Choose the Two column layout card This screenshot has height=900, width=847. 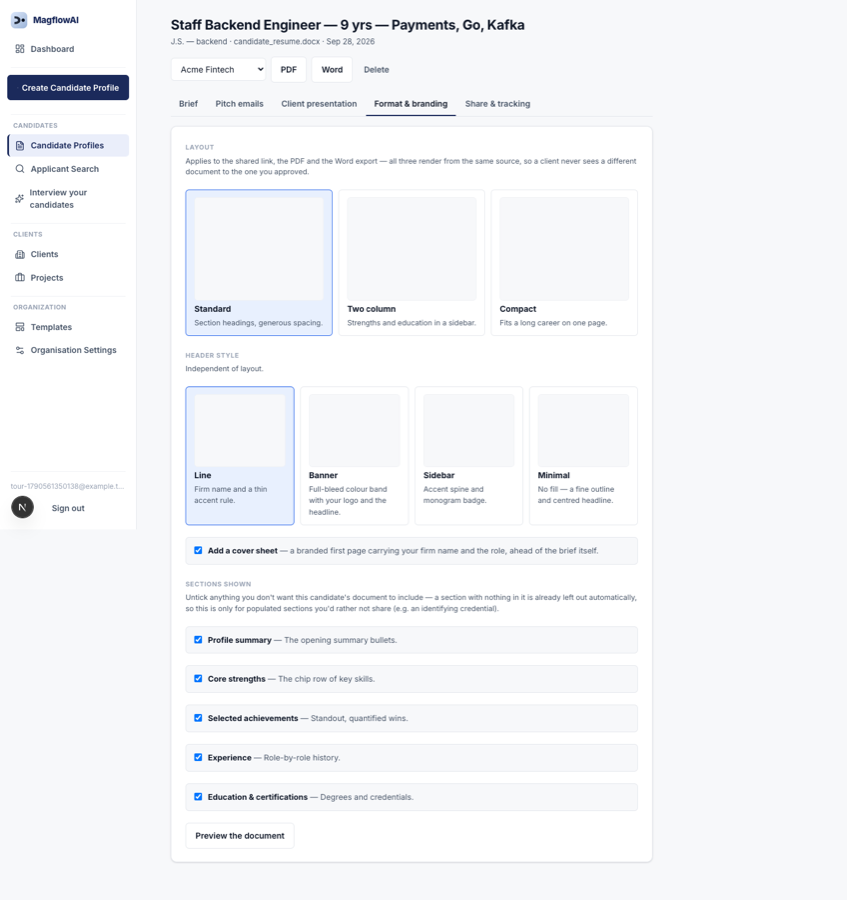pyautogui.click(x=411, y=263)
